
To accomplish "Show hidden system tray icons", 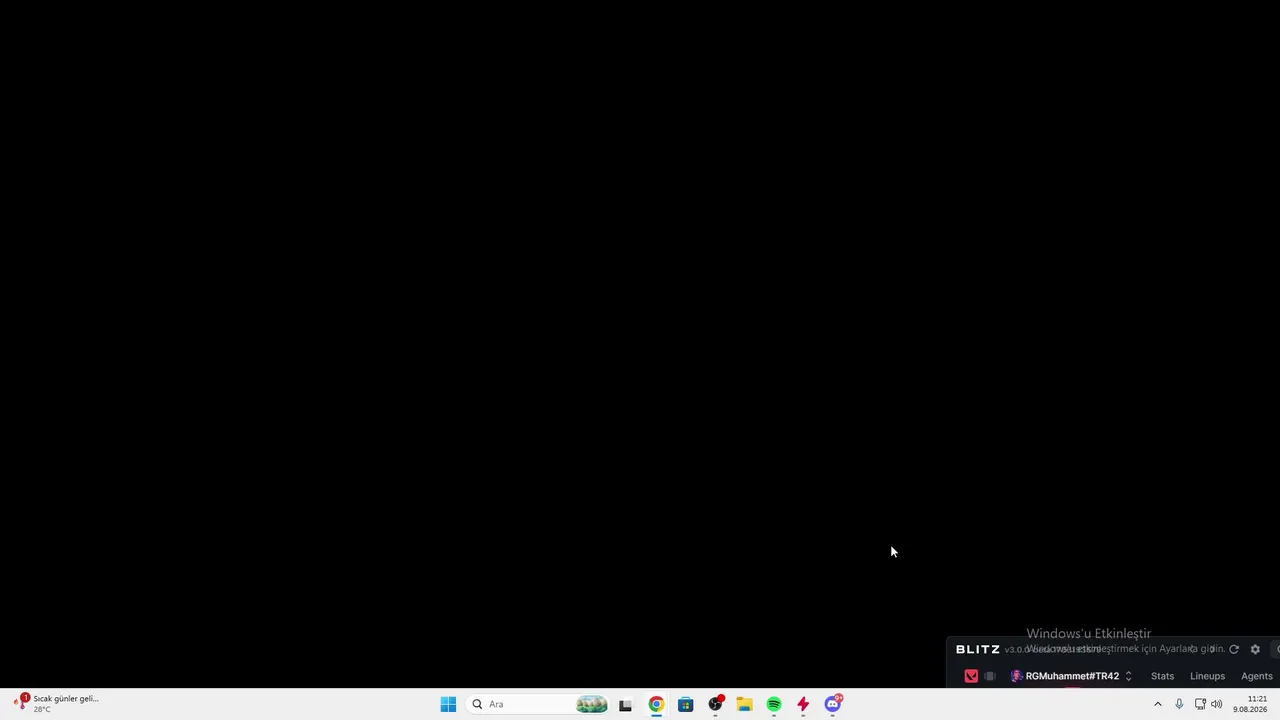I will click(x=1158, y=704).
